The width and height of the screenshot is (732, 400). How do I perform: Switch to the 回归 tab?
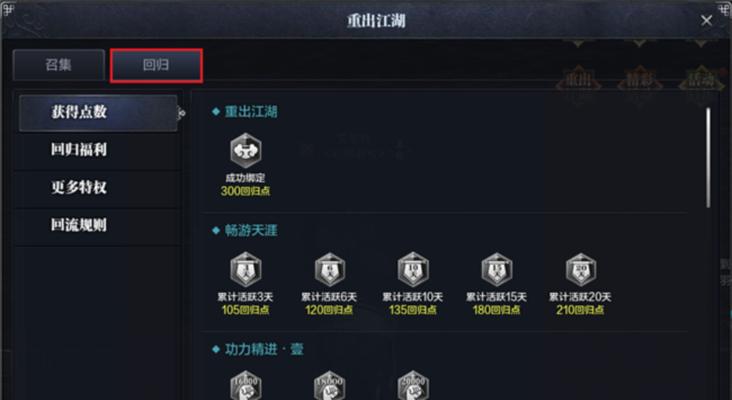click(x=156, y=65)
